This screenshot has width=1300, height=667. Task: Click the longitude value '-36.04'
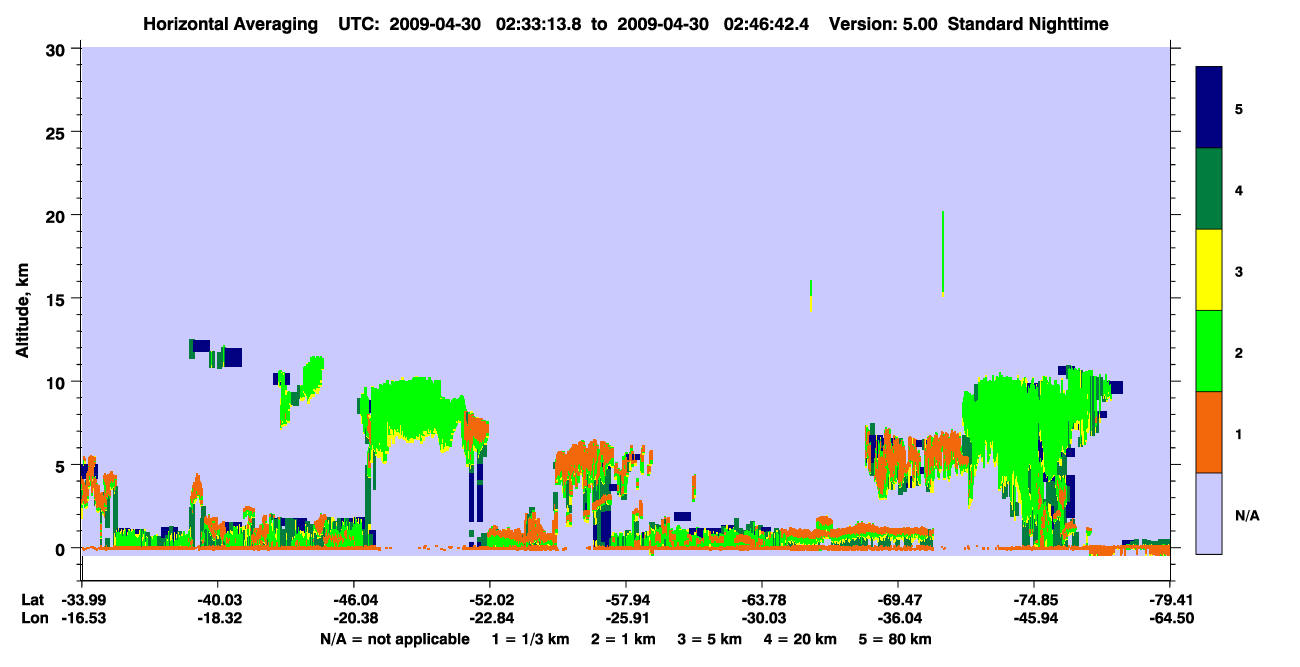(x=898, y=619)
